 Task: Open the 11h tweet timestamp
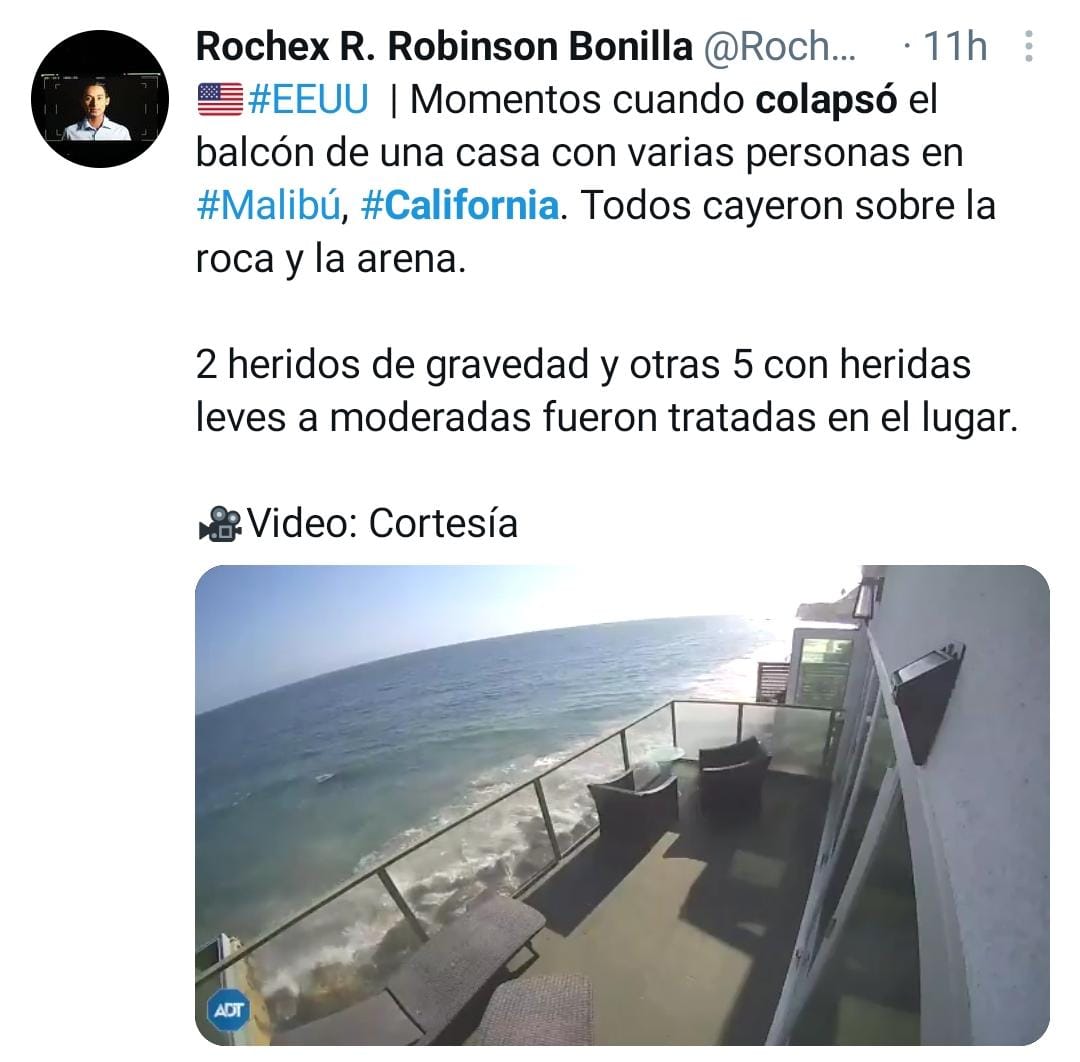(x=955, y=46)
